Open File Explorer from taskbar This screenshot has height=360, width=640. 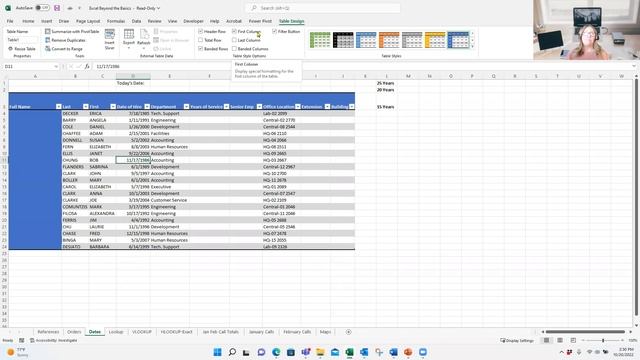[x=320, y=352]
